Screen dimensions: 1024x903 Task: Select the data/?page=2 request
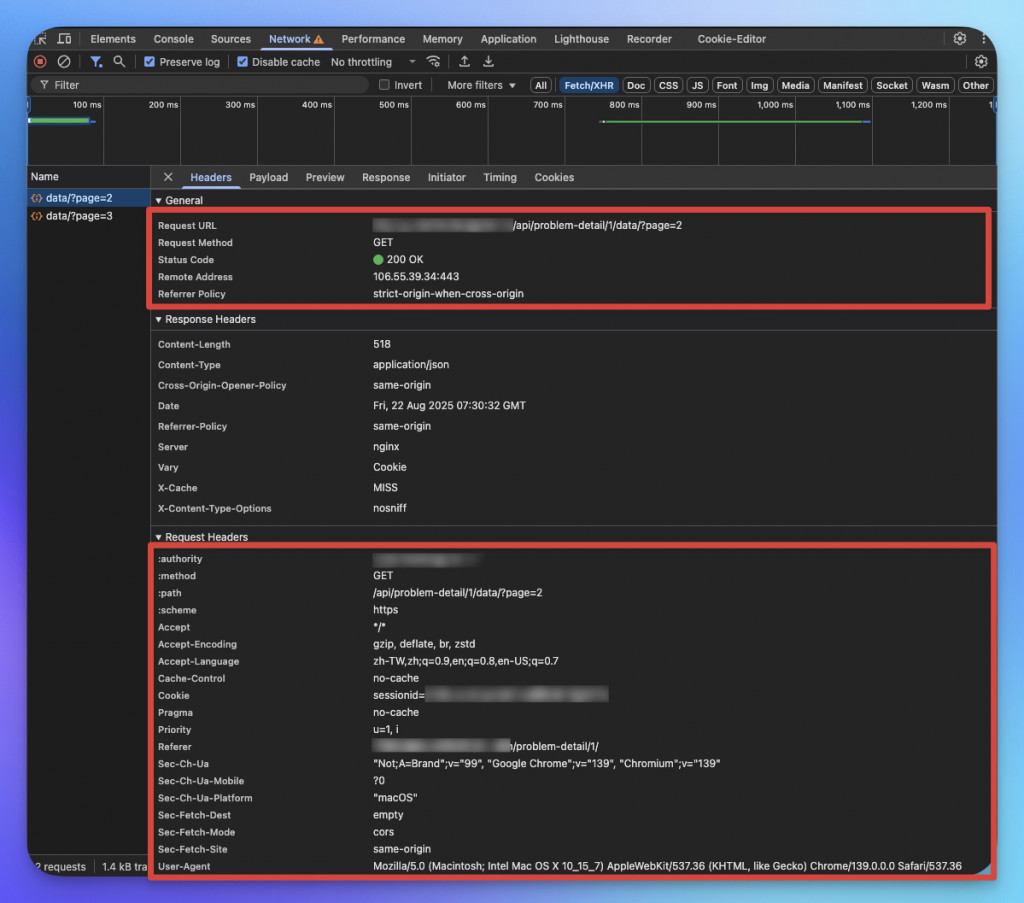[x=89, y=198]
